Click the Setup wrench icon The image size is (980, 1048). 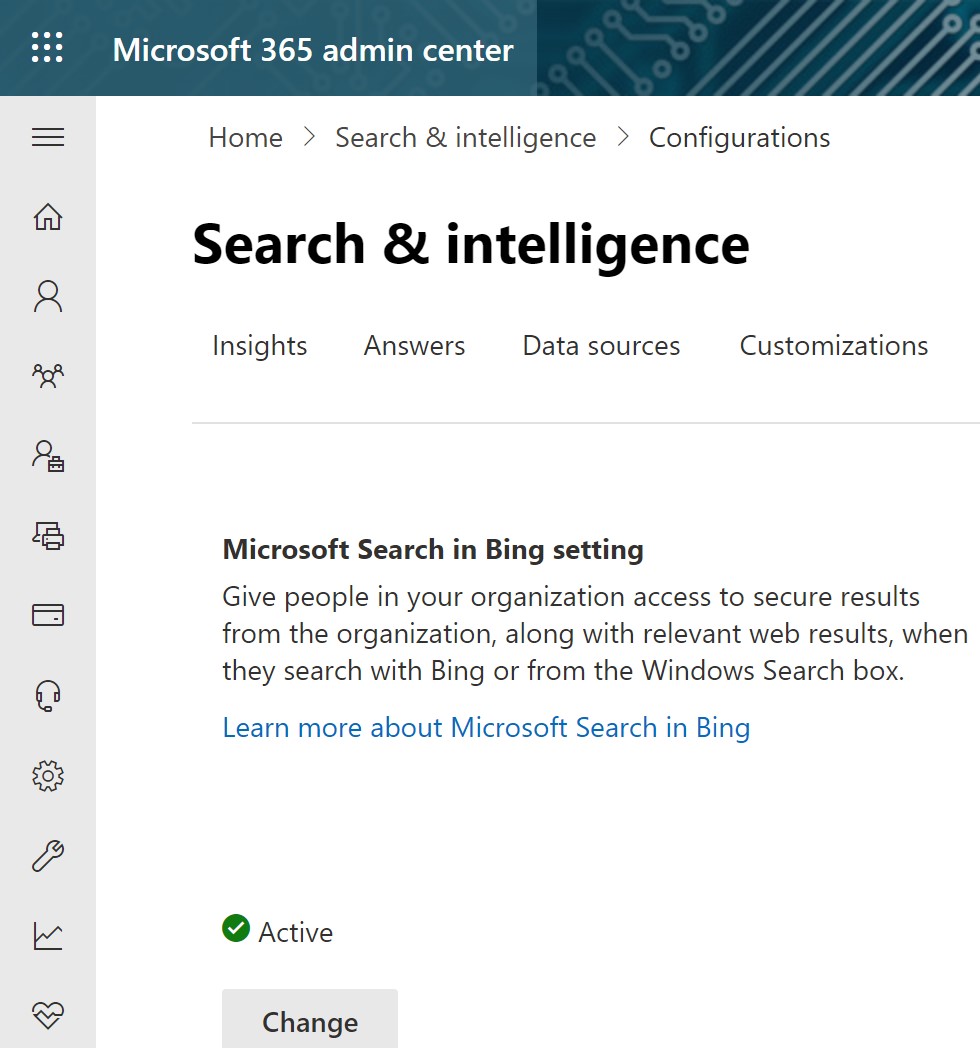(47, 856)
